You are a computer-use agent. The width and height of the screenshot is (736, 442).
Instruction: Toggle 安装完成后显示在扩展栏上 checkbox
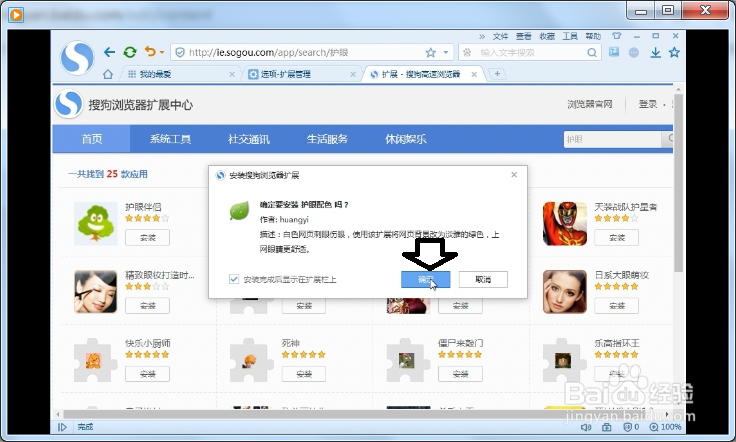[x=234, y=279]
